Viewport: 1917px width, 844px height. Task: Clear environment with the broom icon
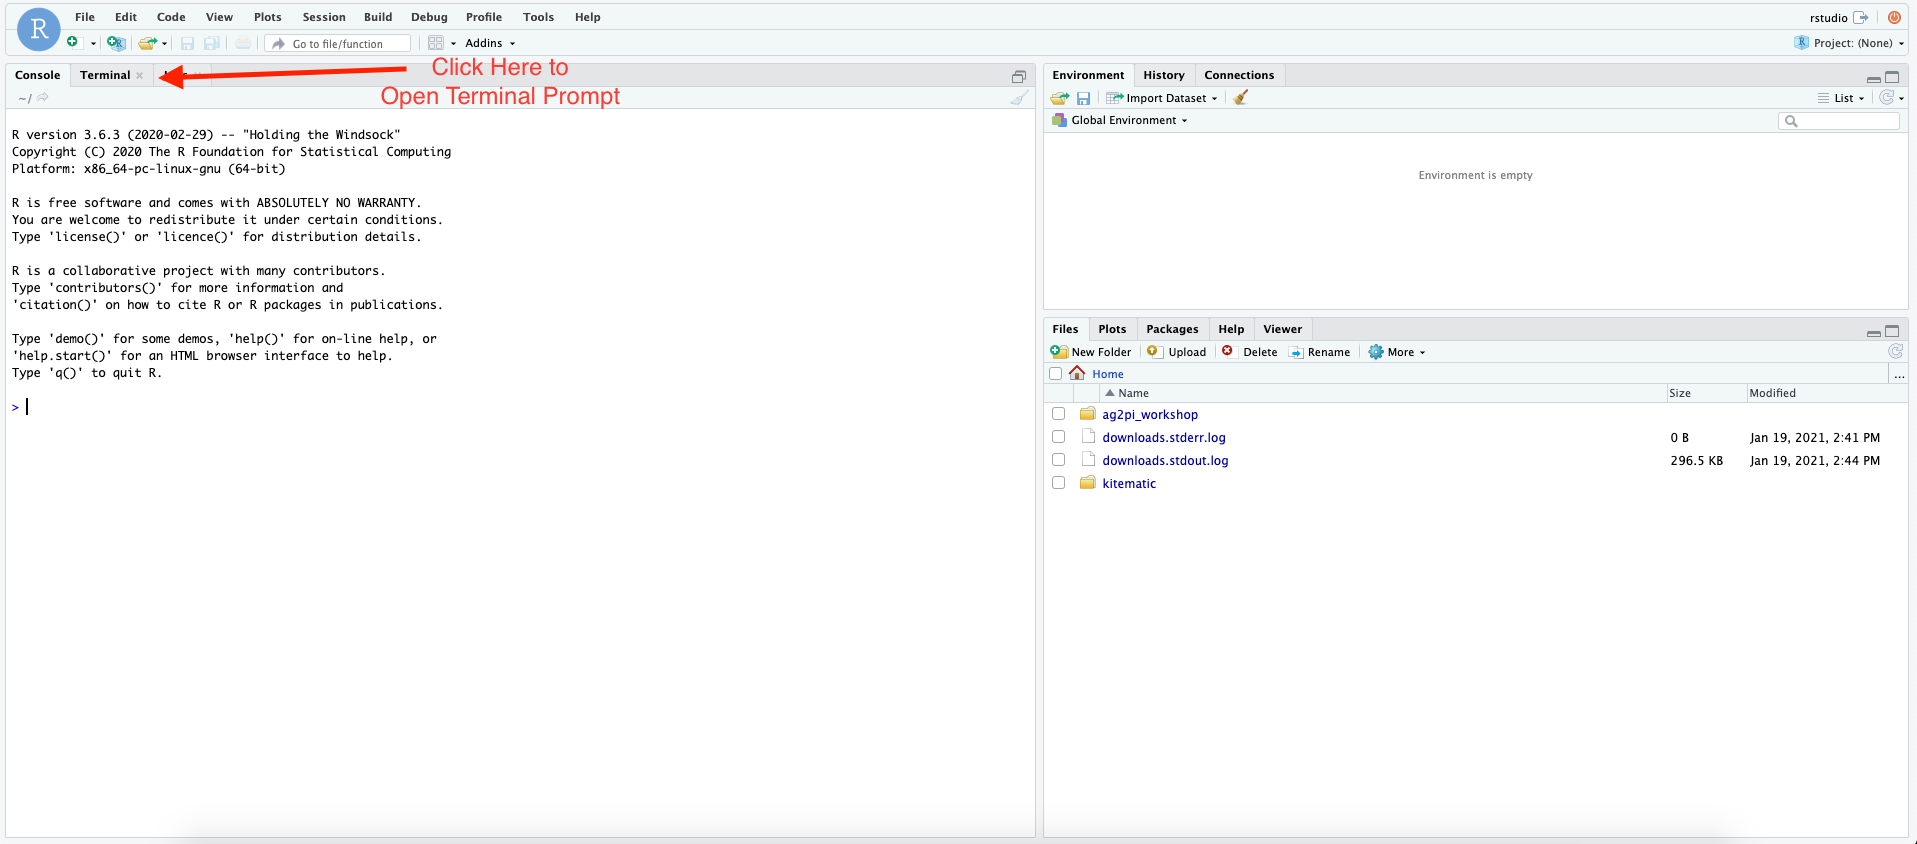point(1241,98)
